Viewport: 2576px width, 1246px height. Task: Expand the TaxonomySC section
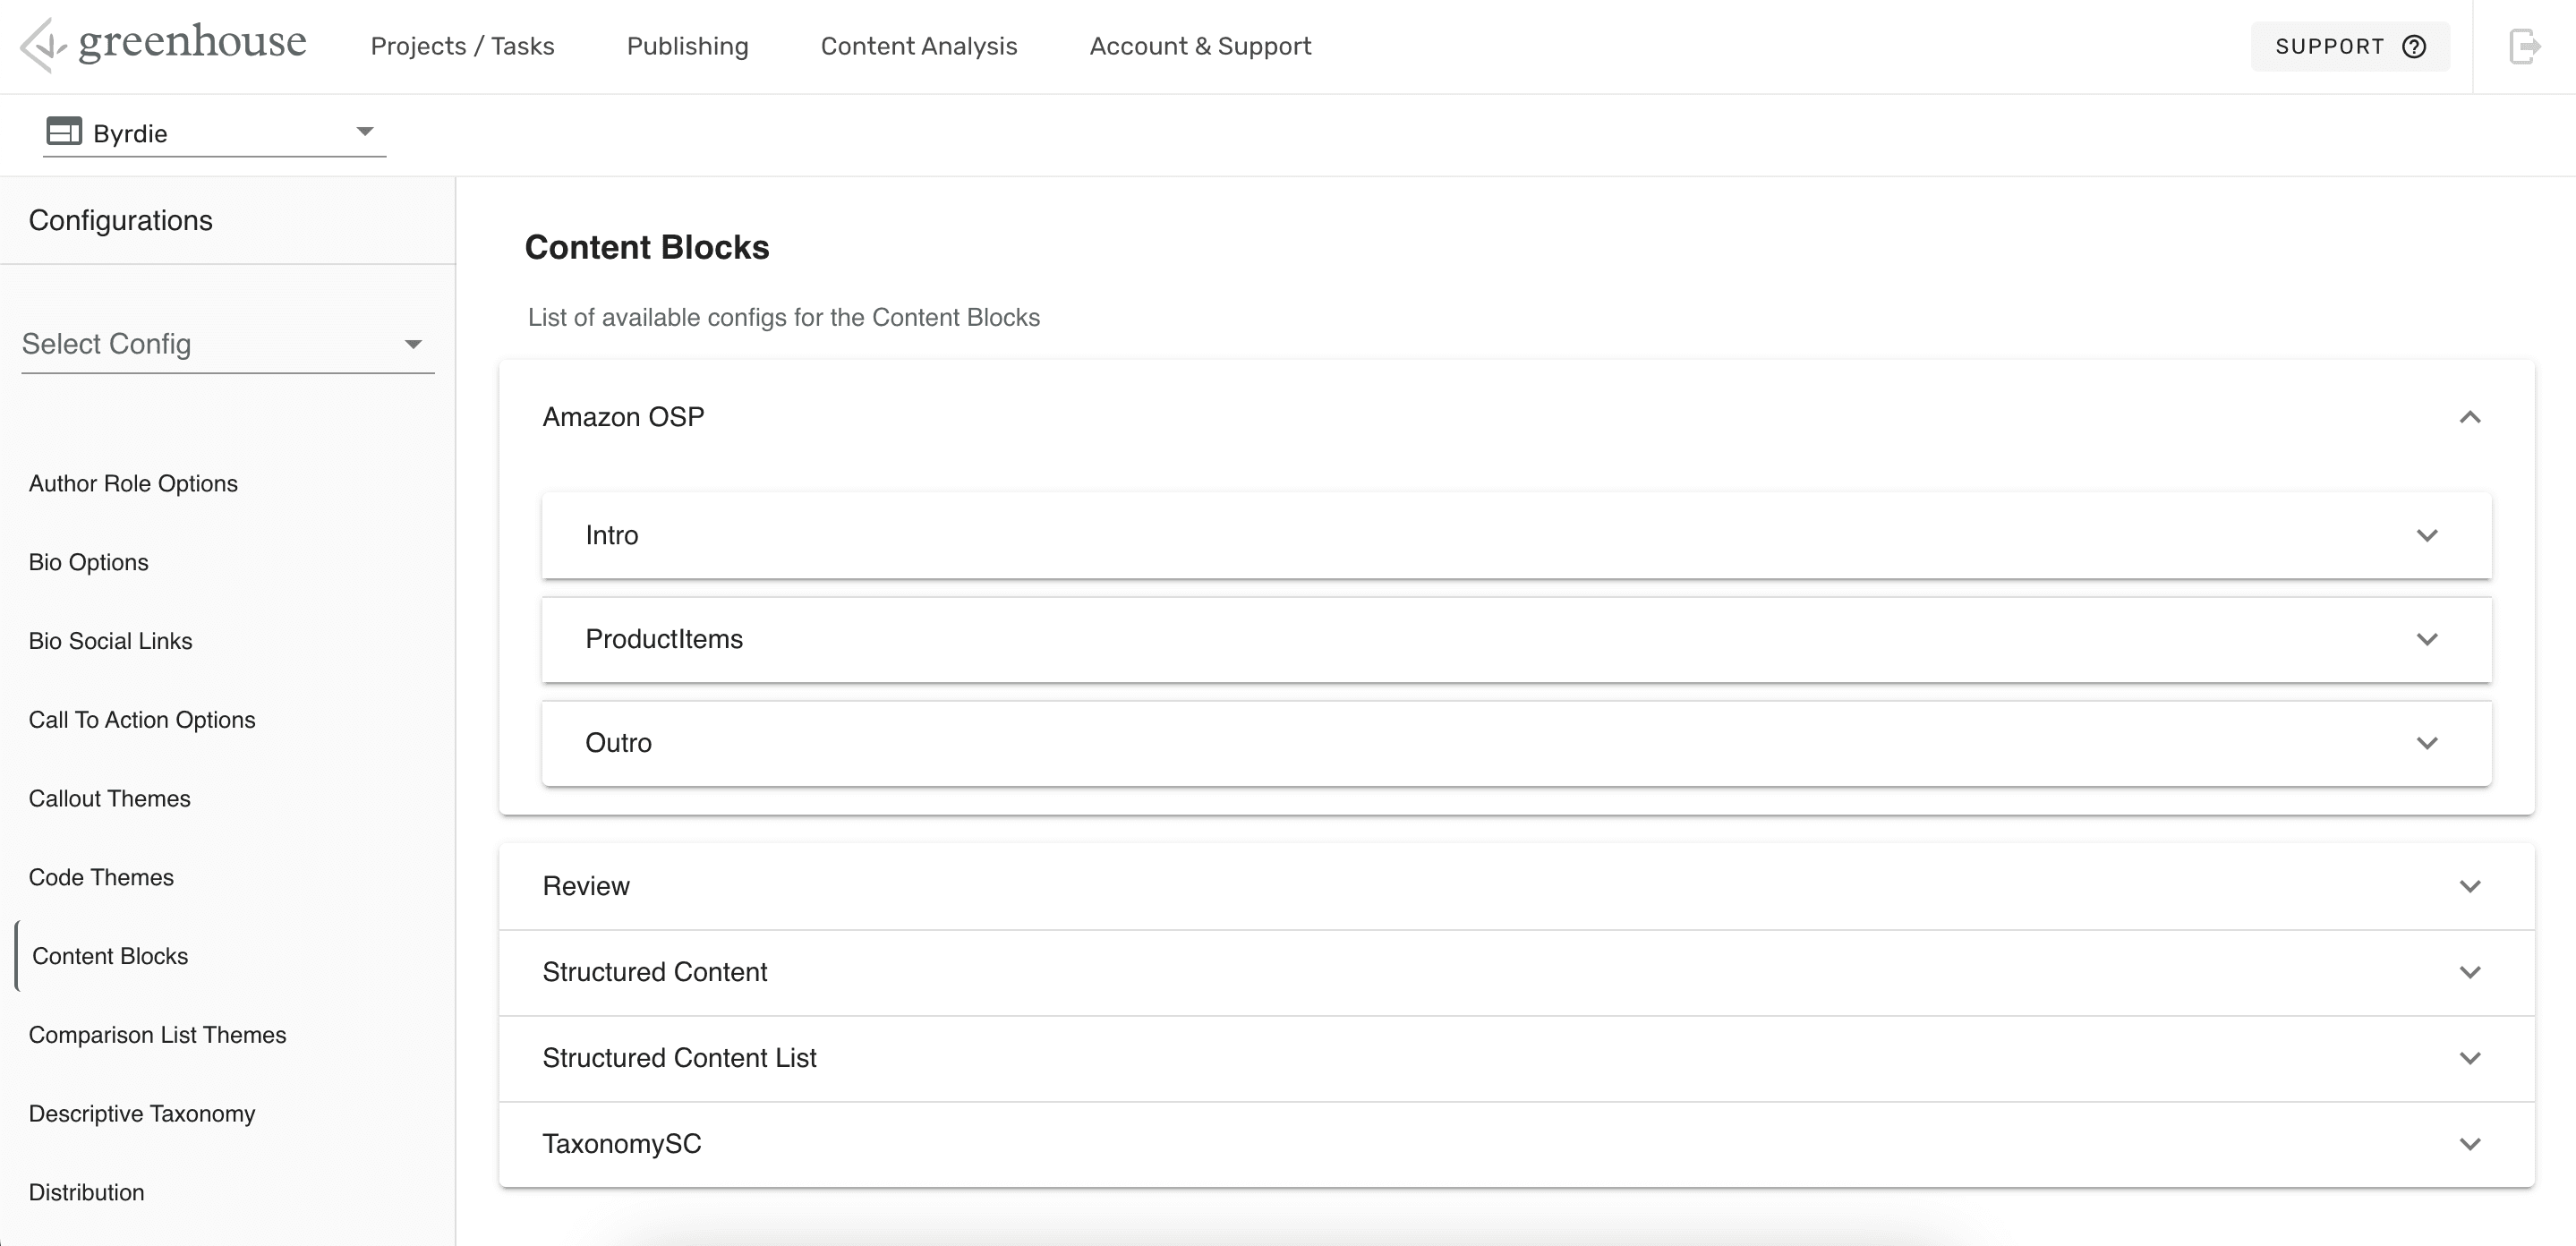(x=2469, y=1145)
